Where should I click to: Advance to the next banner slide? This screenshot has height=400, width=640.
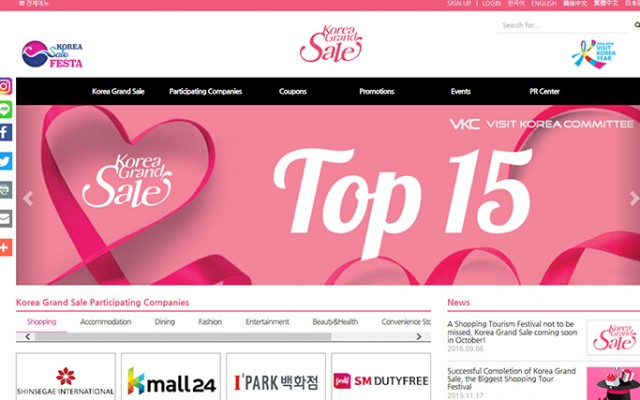(x=633, y=198)
